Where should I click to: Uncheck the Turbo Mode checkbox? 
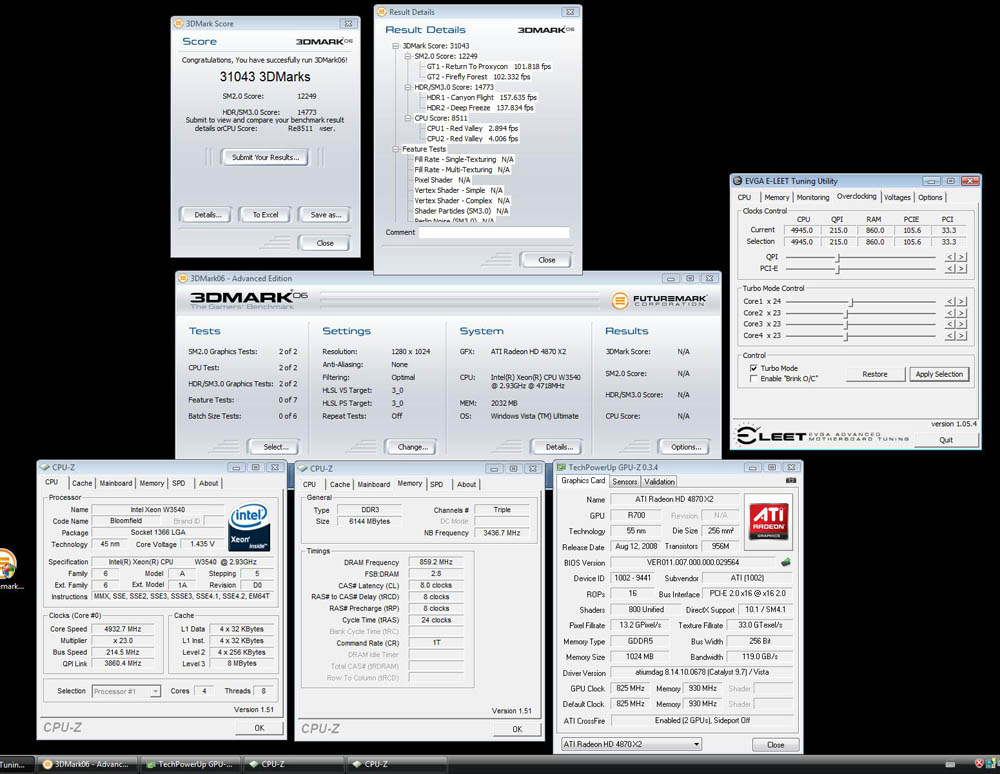753,368
